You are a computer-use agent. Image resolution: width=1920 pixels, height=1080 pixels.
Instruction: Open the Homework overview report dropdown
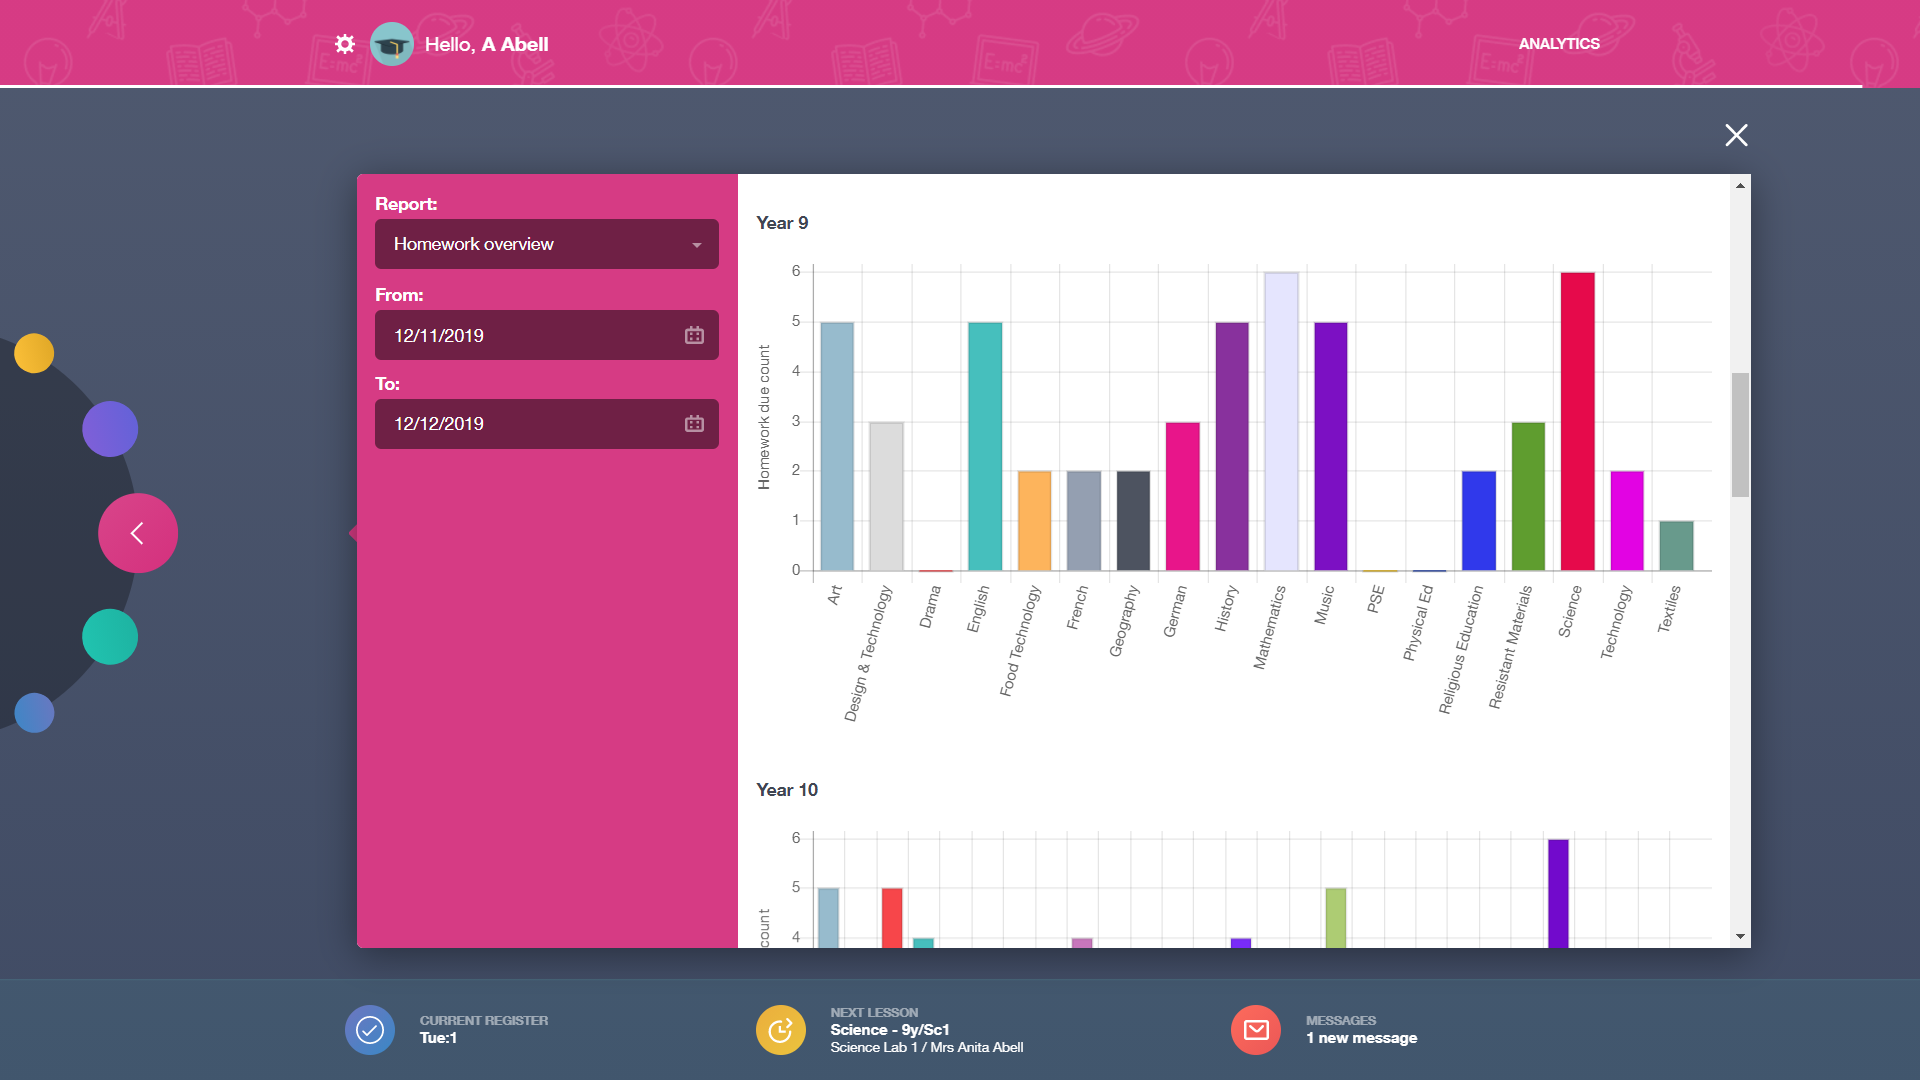[546, 243]
